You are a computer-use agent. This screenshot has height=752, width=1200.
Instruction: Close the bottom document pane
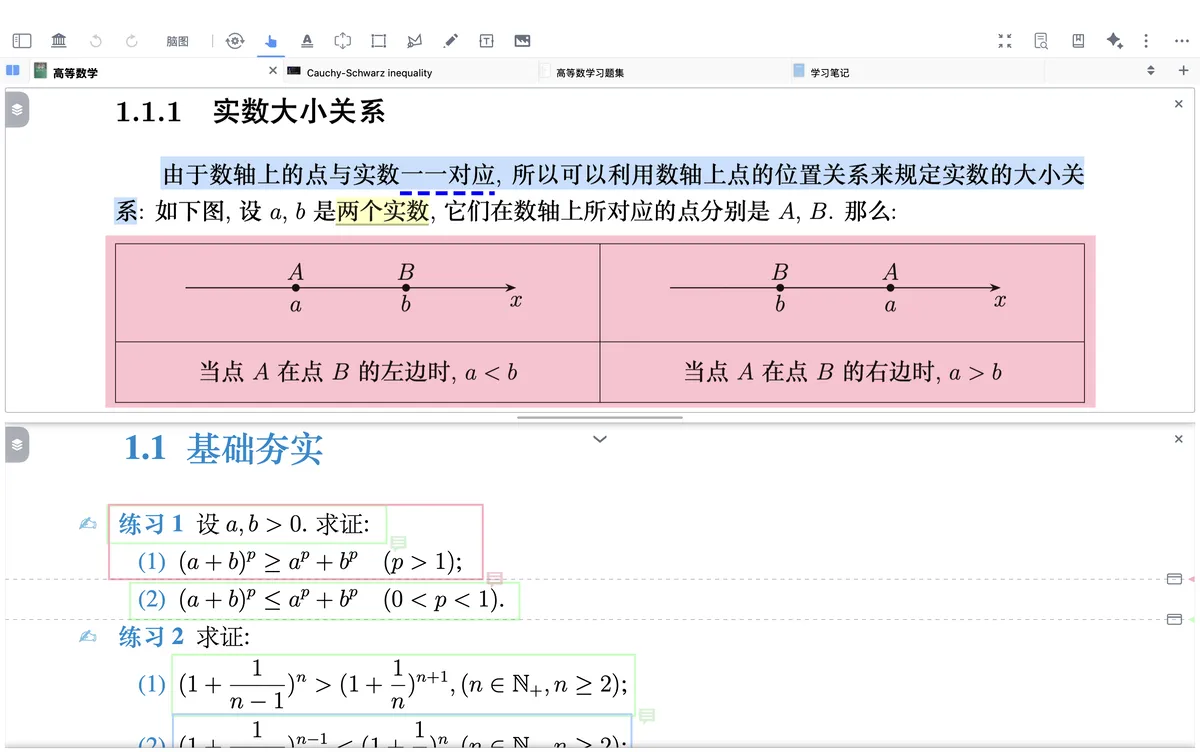[1178, 439]
